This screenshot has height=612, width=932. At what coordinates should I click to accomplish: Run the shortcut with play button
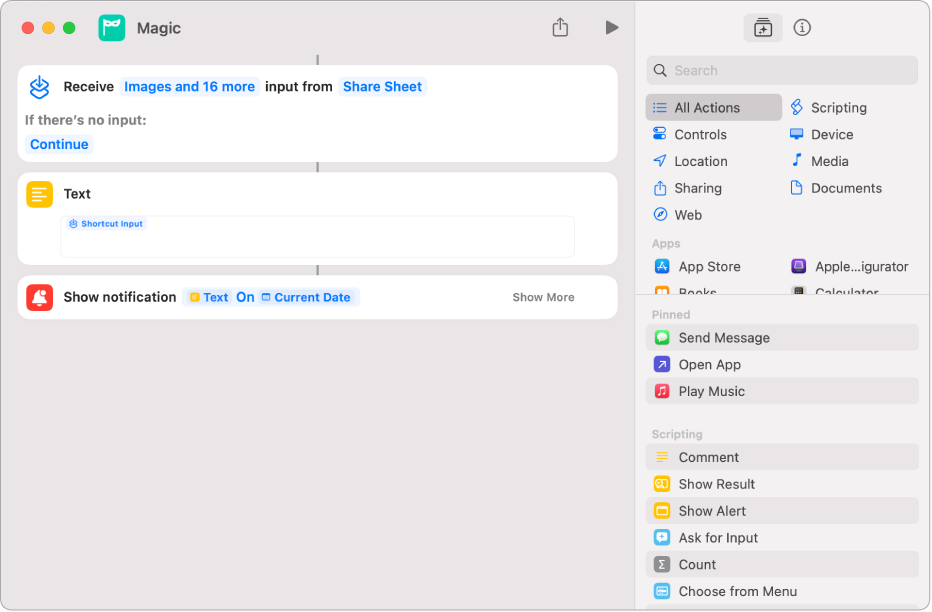point(612,27)
